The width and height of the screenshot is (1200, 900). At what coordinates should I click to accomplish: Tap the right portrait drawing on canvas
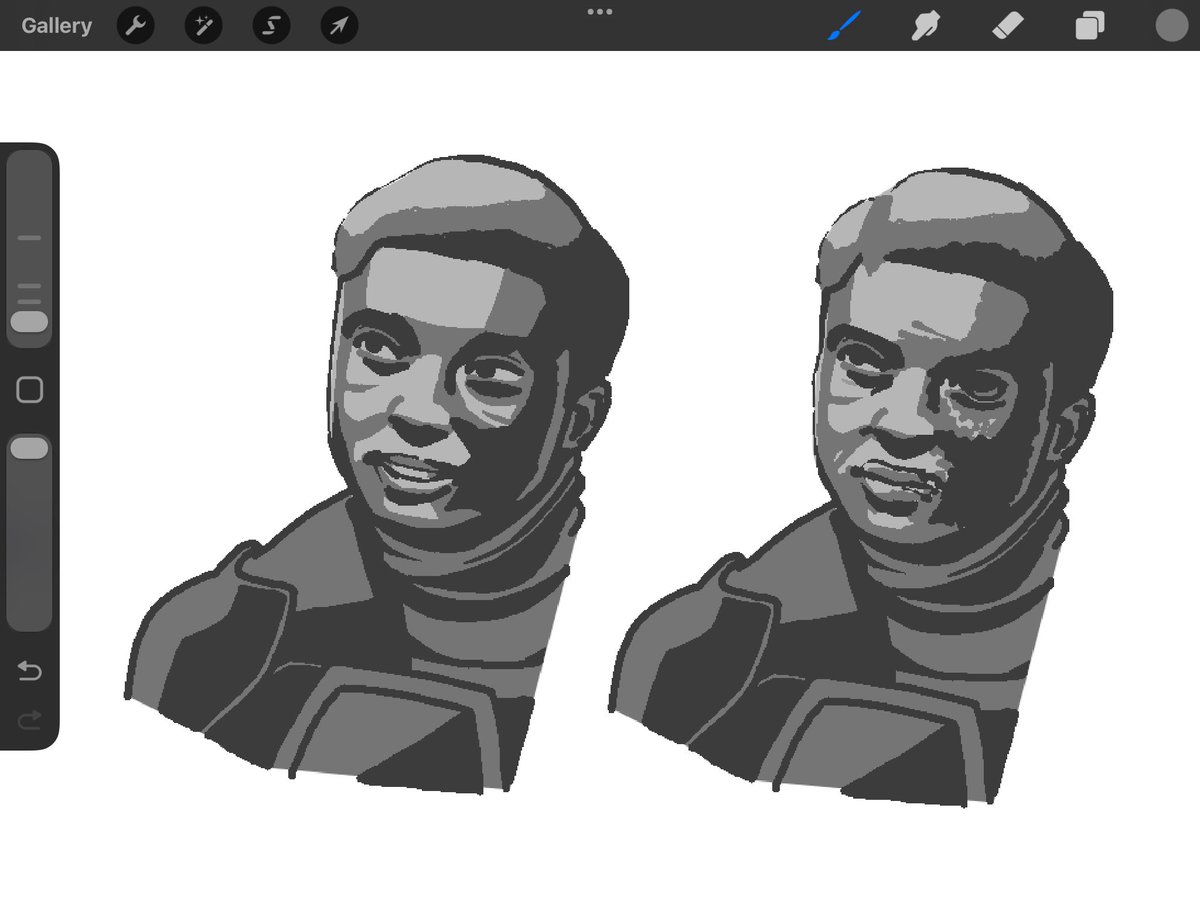(x=862, y=486)
